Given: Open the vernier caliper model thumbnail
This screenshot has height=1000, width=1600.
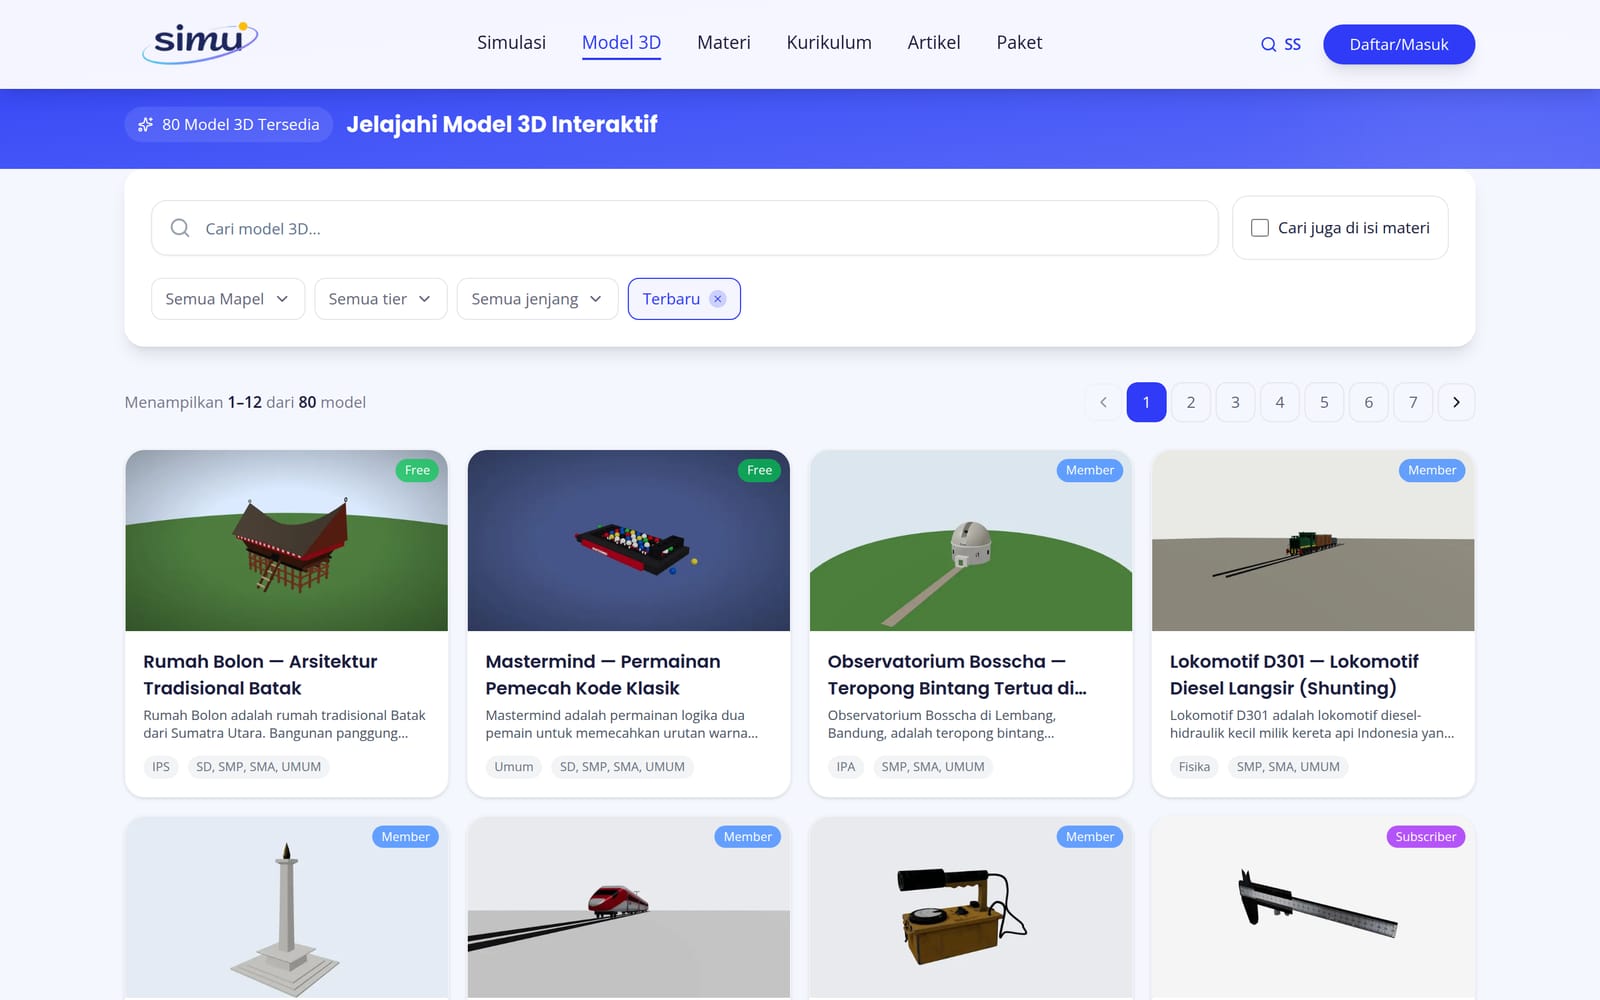Looking at the screenshot, I should click(x=1313, y=908).
